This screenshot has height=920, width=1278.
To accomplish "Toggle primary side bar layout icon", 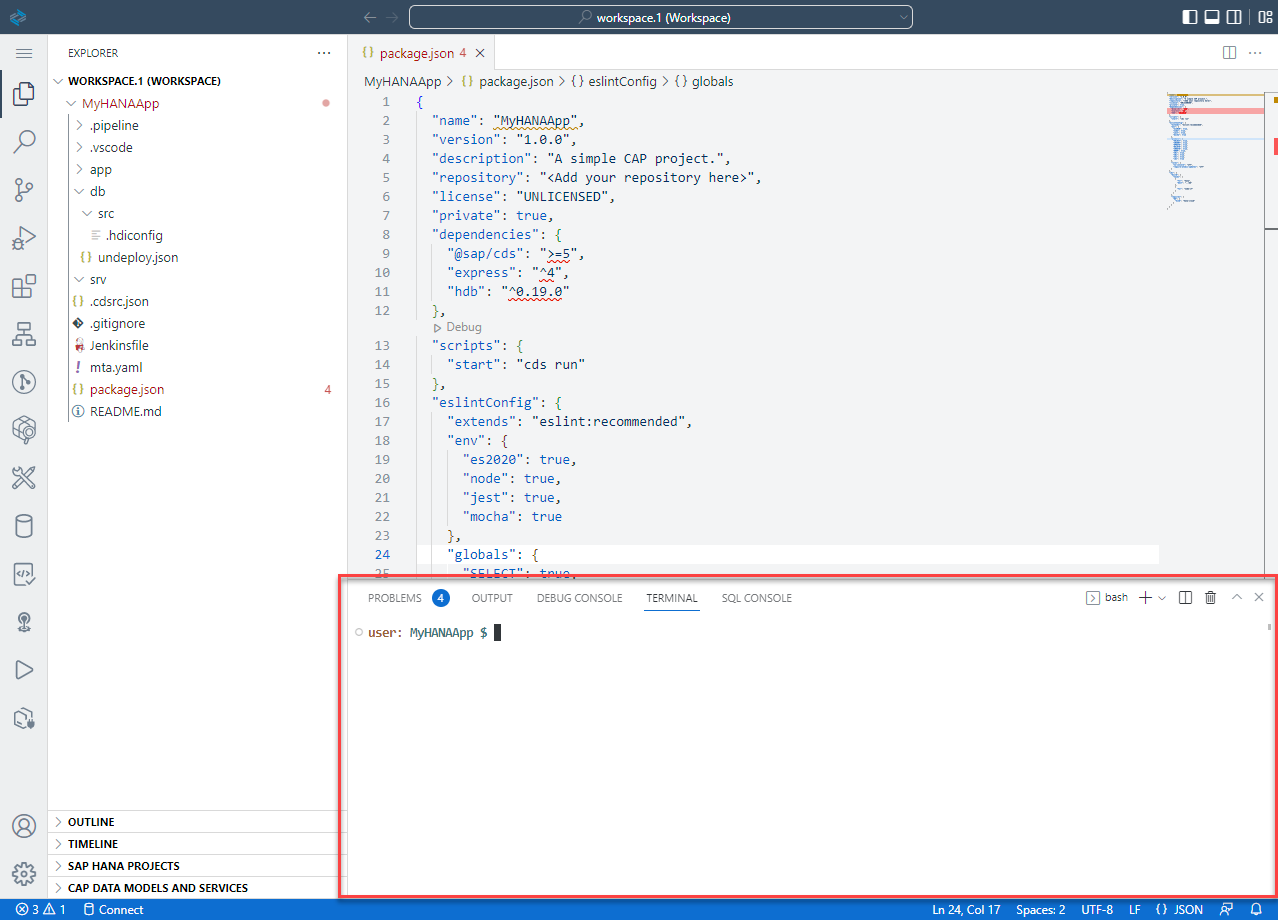I will coord(1190,17).
